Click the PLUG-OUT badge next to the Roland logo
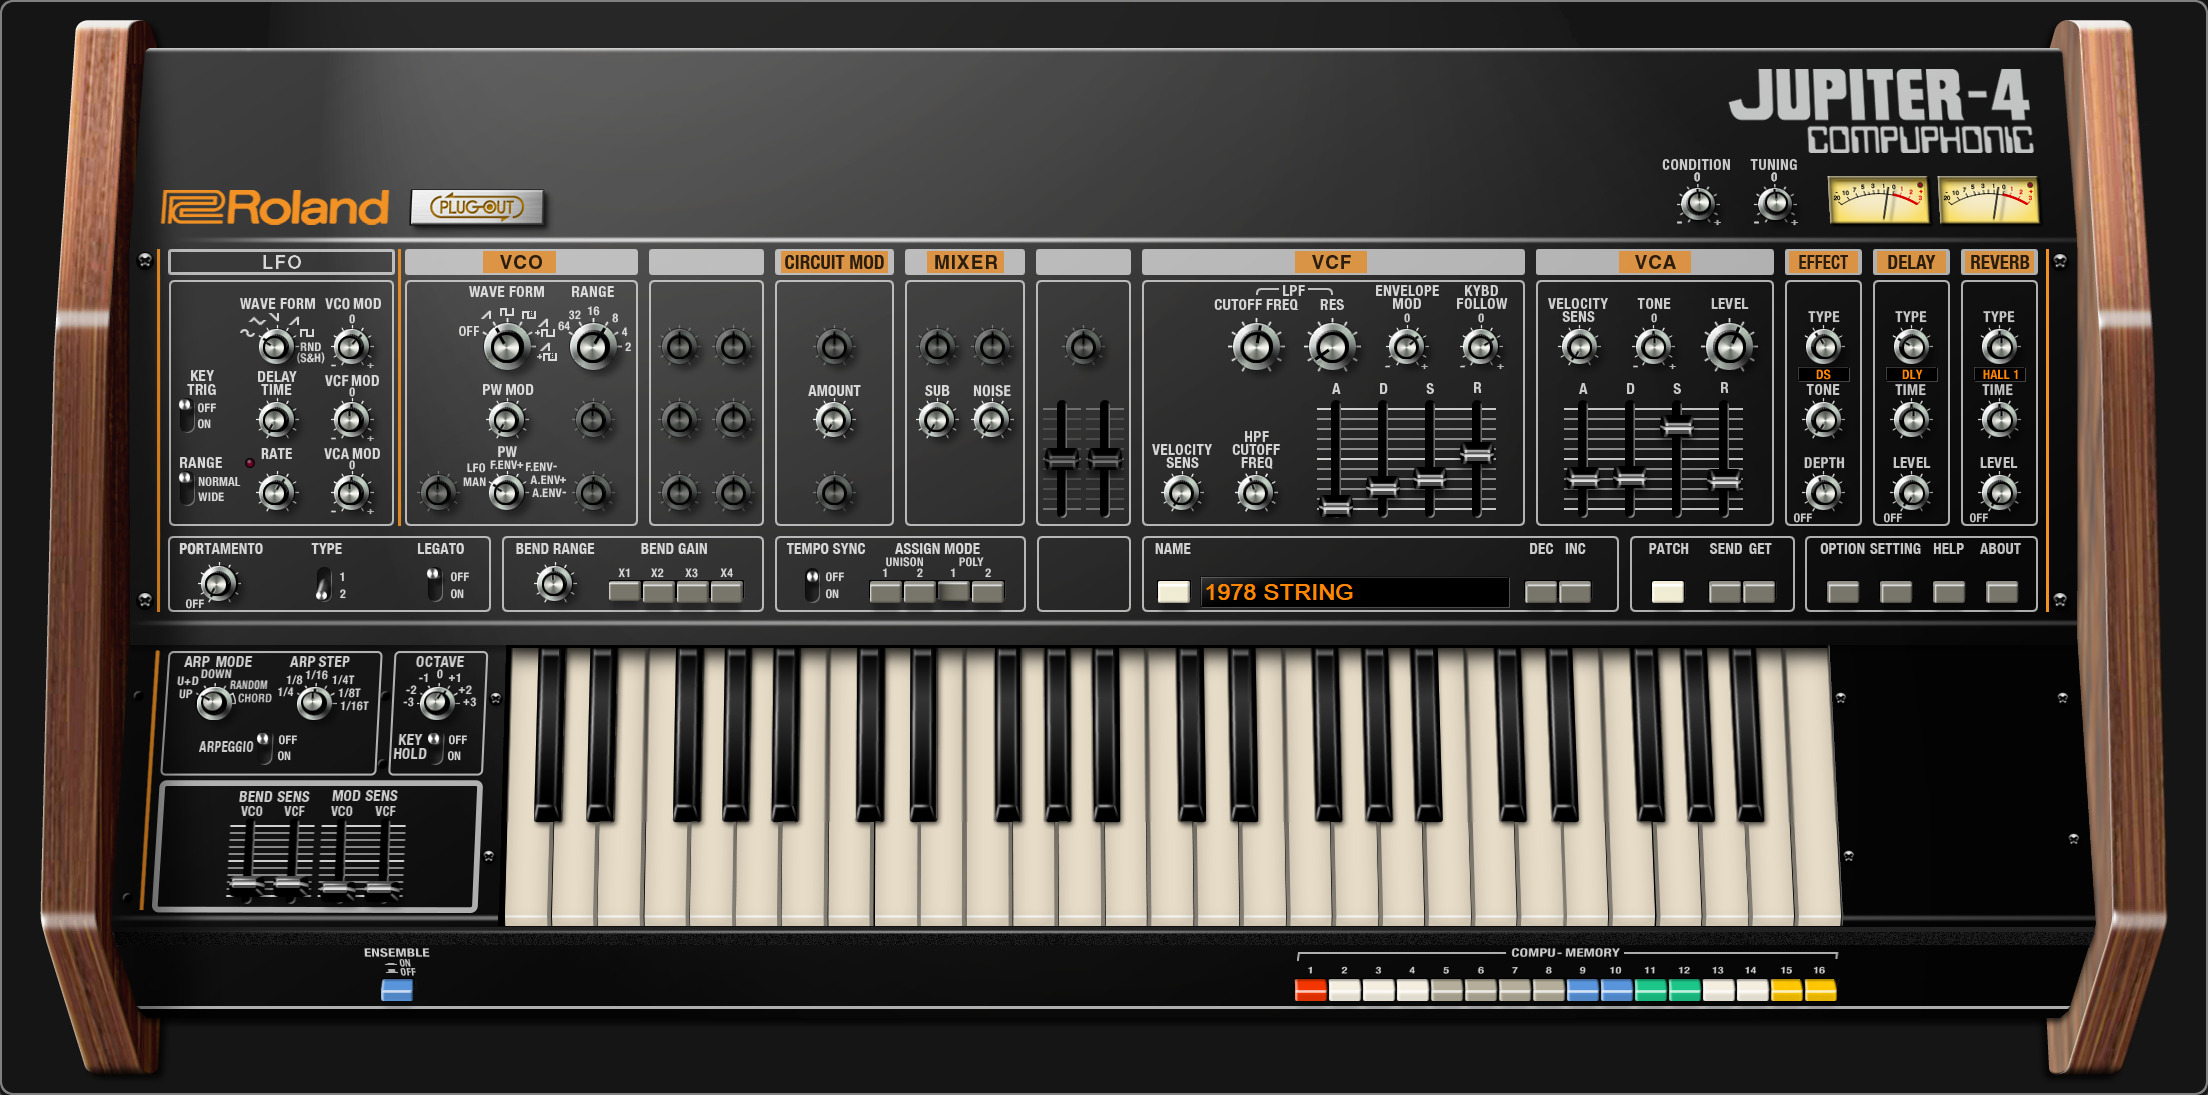Image resolution: width=2208 pixels, height=1095 pixels. (478, 208)
